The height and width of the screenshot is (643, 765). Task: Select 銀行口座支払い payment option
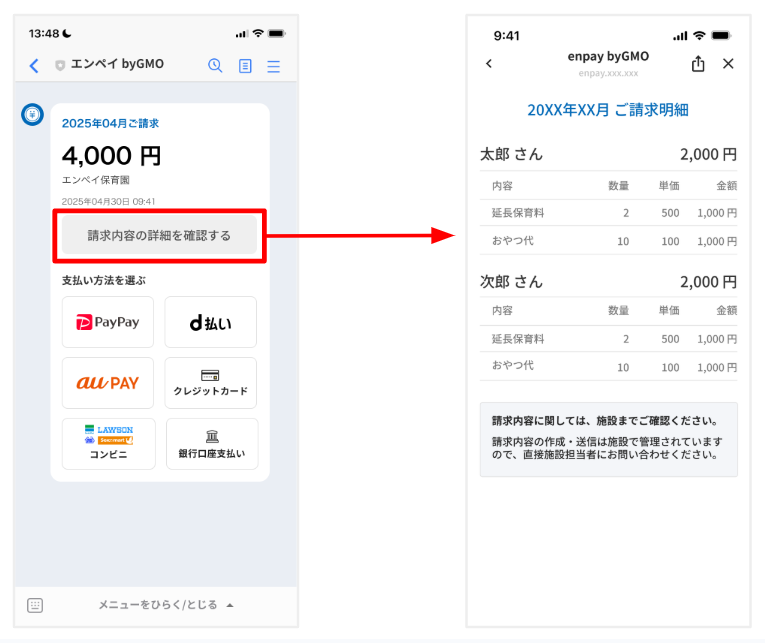[212, 444]
